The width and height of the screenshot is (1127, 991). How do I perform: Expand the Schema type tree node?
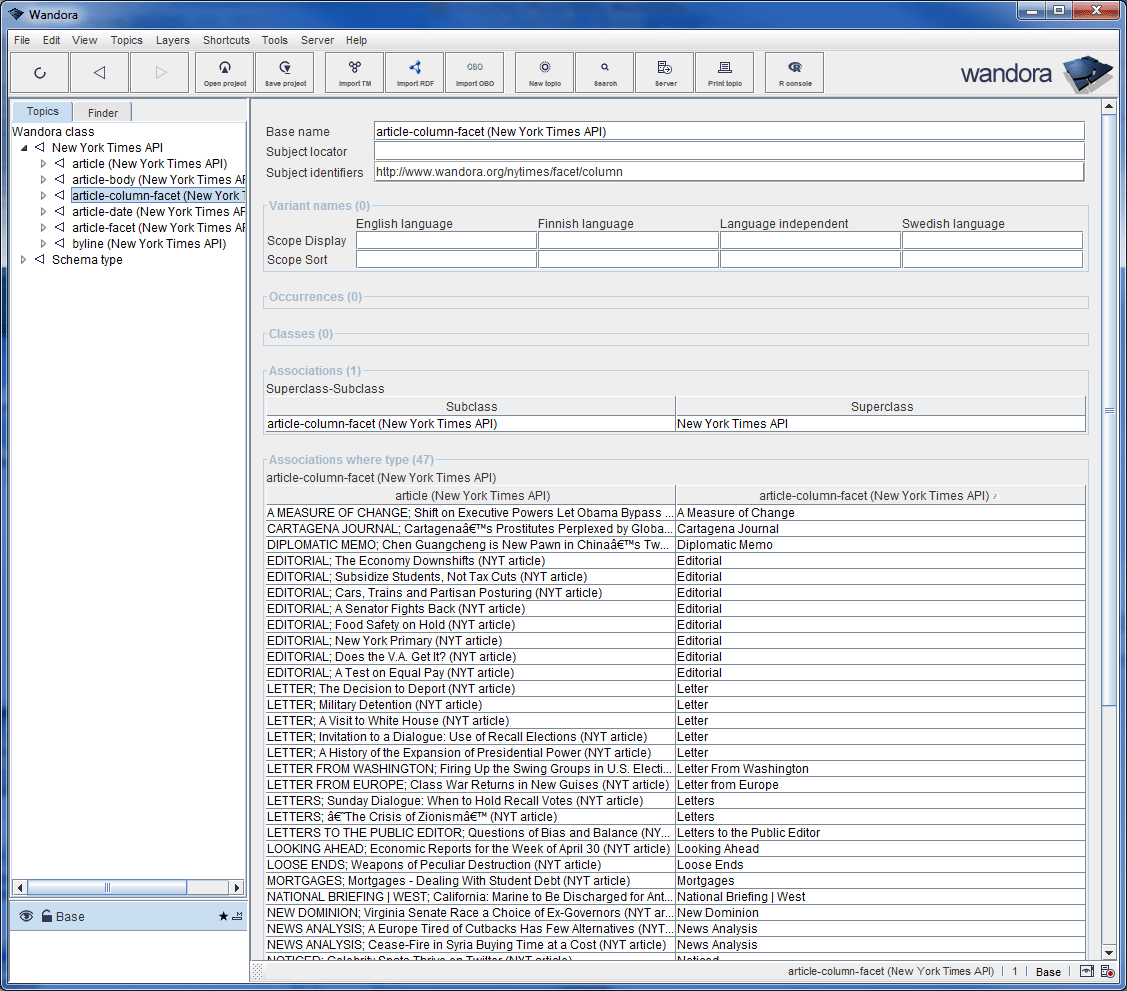coord(24,260)
